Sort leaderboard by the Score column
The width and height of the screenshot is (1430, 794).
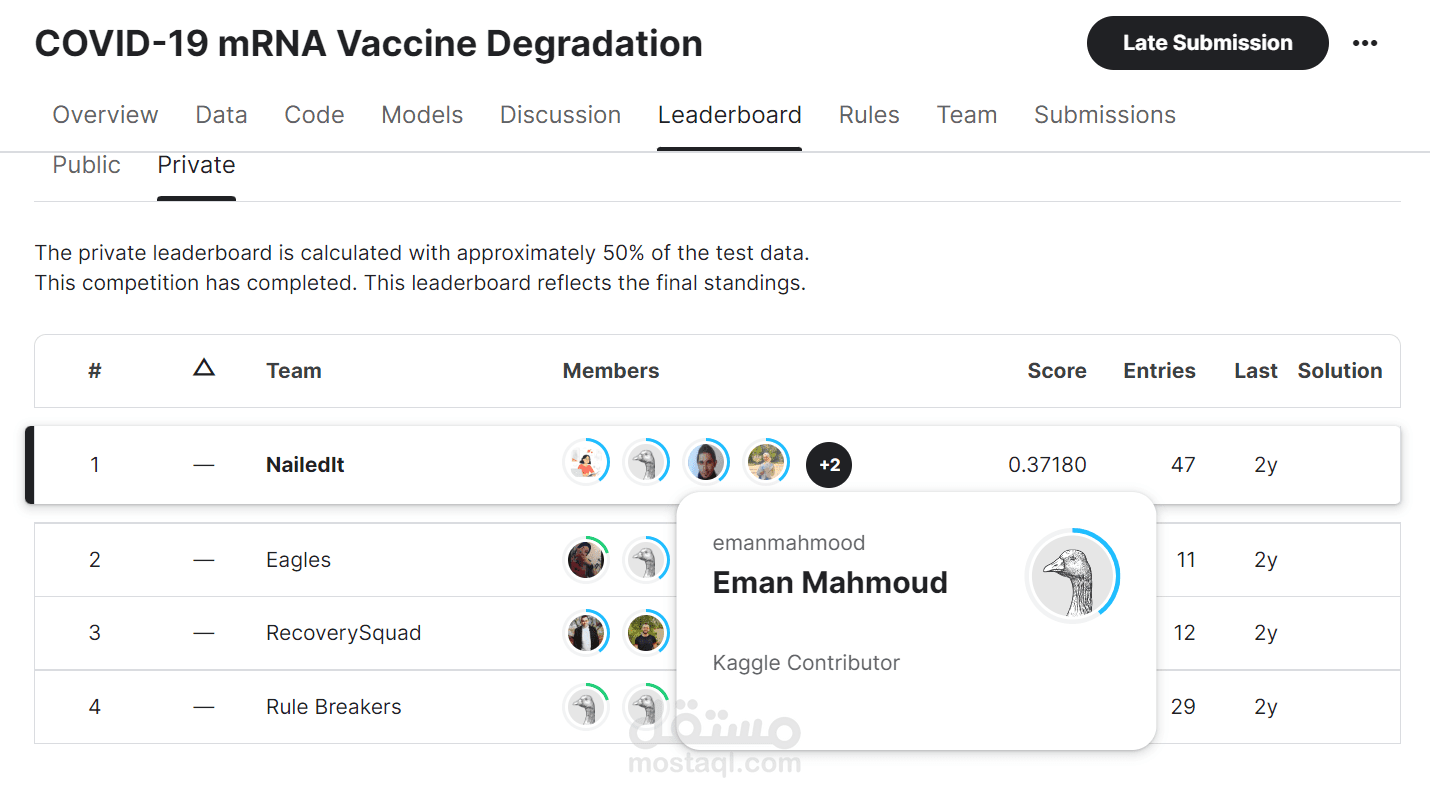click(x=1057, y=370)
